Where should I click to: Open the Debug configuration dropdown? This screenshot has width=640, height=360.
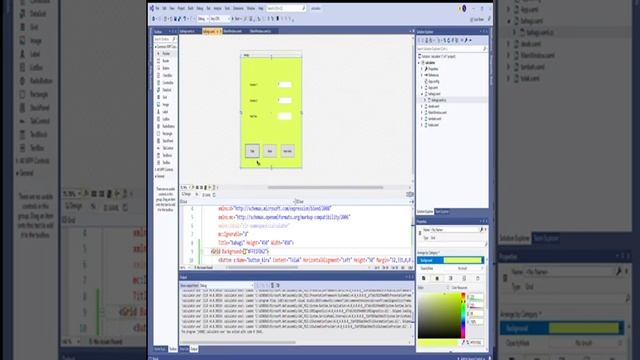pyautogui.click(x=203, y=19)
